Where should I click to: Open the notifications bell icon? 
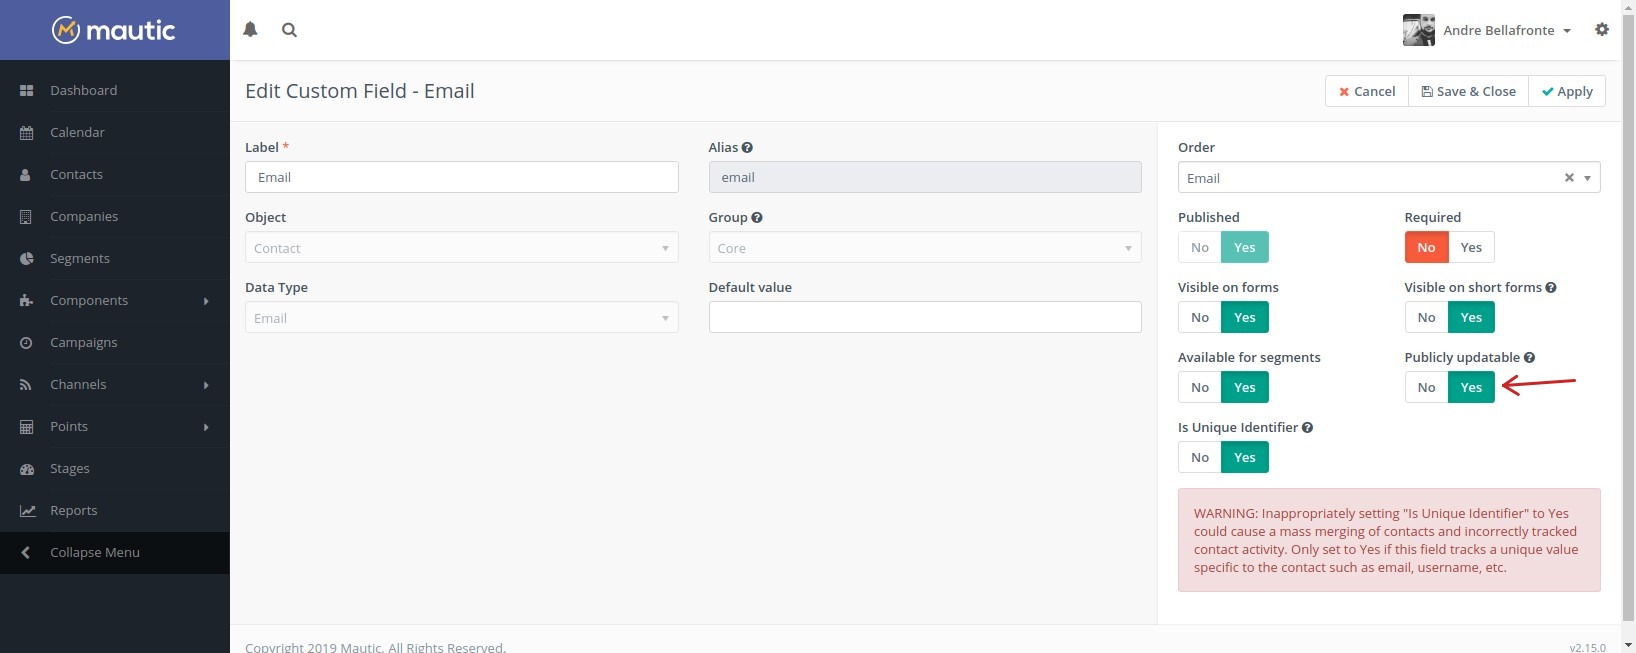[250, 30]
